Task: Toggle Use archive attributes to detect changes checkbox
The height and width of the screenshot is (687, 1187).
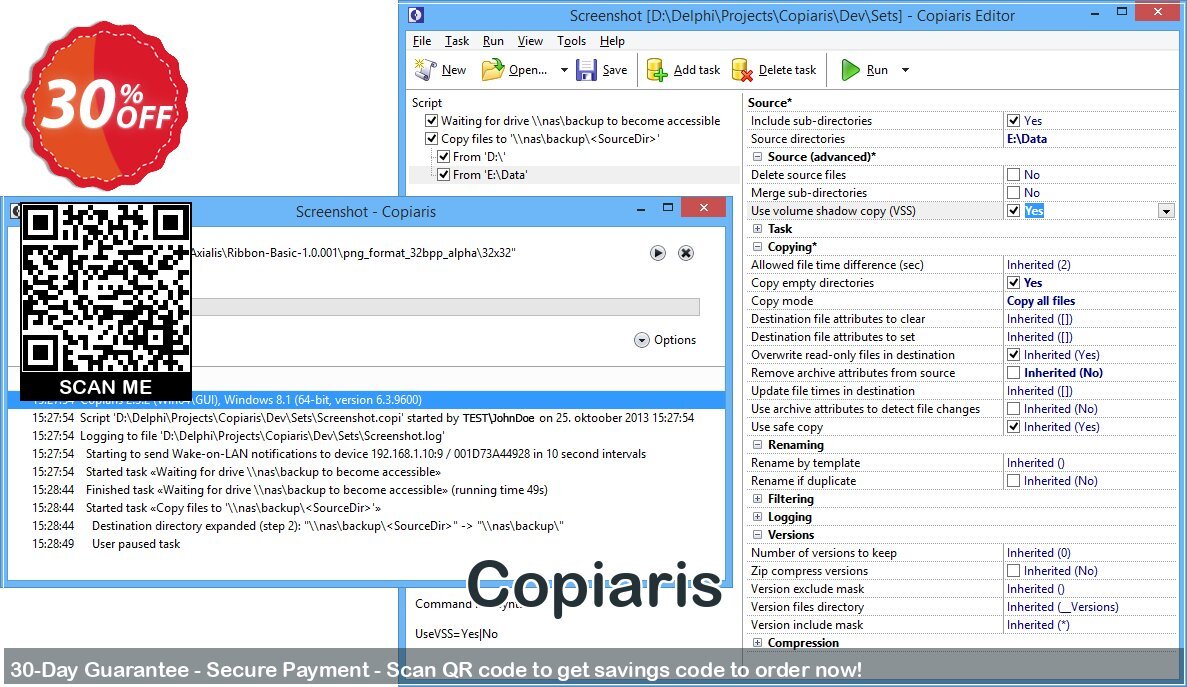Action: pos(1014,409)
